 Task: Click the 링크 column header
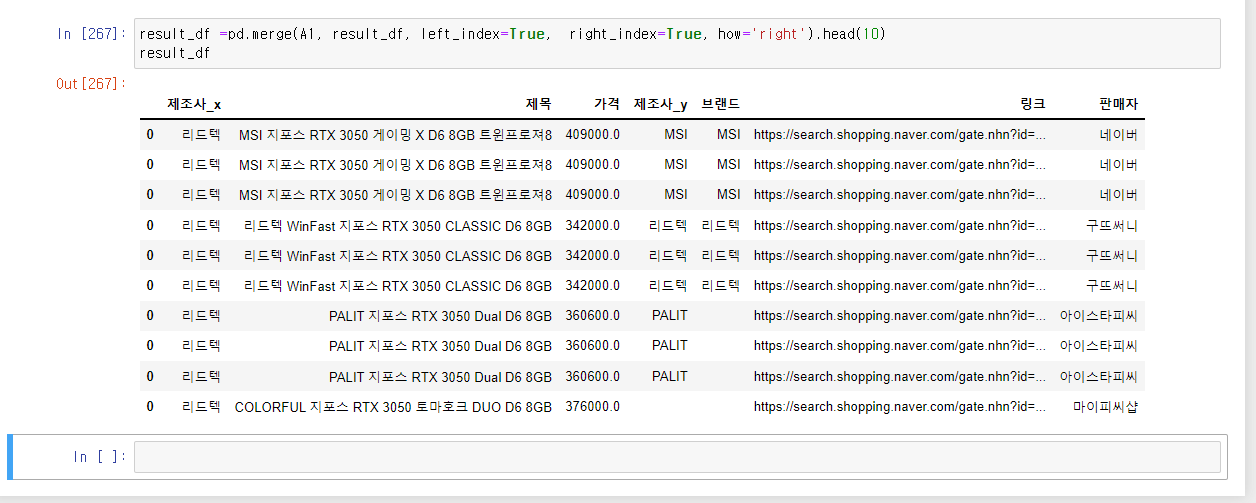click(x=1033, y=103)
